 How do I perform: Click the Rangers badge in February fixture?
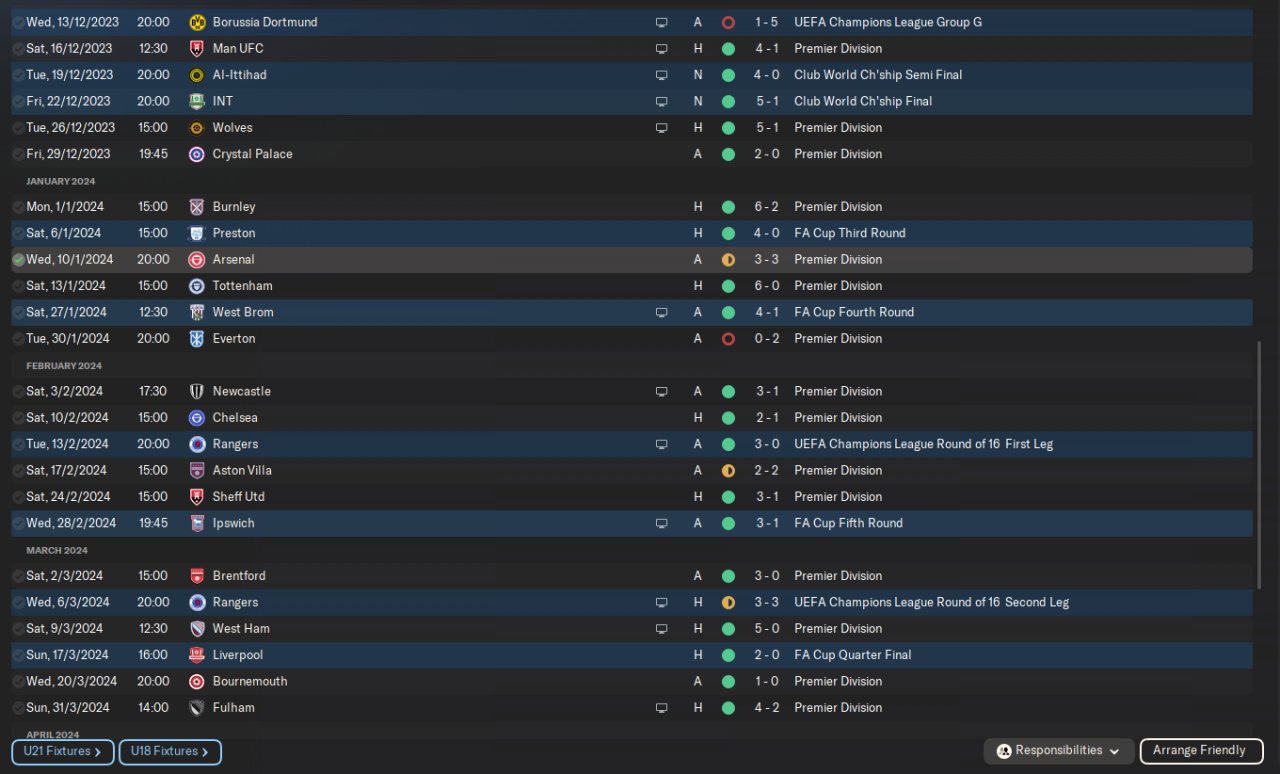pos(197,444)
